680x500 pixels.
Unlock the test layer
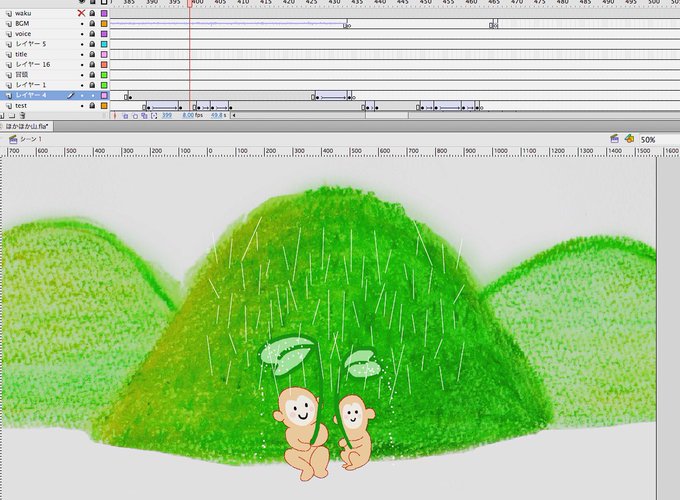pos(92,106)
